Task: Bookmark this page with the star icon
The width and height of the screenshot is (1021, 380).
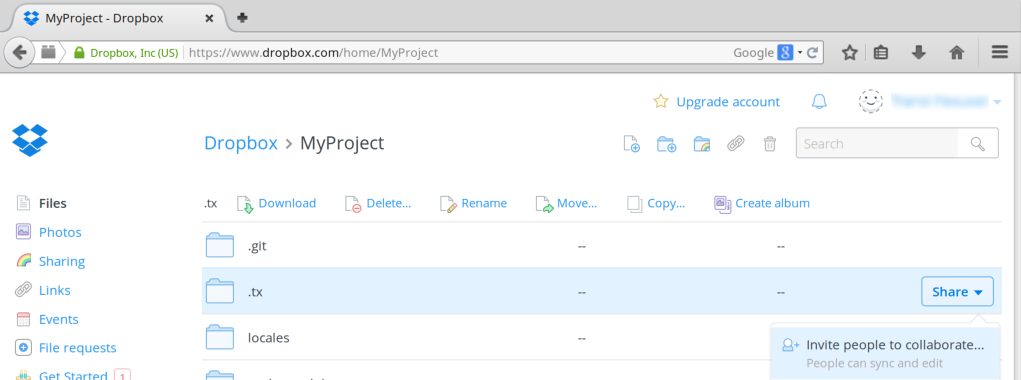Action: pos(849,53)
